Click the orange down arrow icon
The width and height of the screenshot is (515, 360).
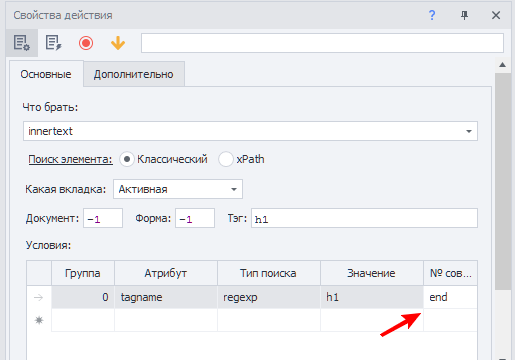tap(118, 43)
